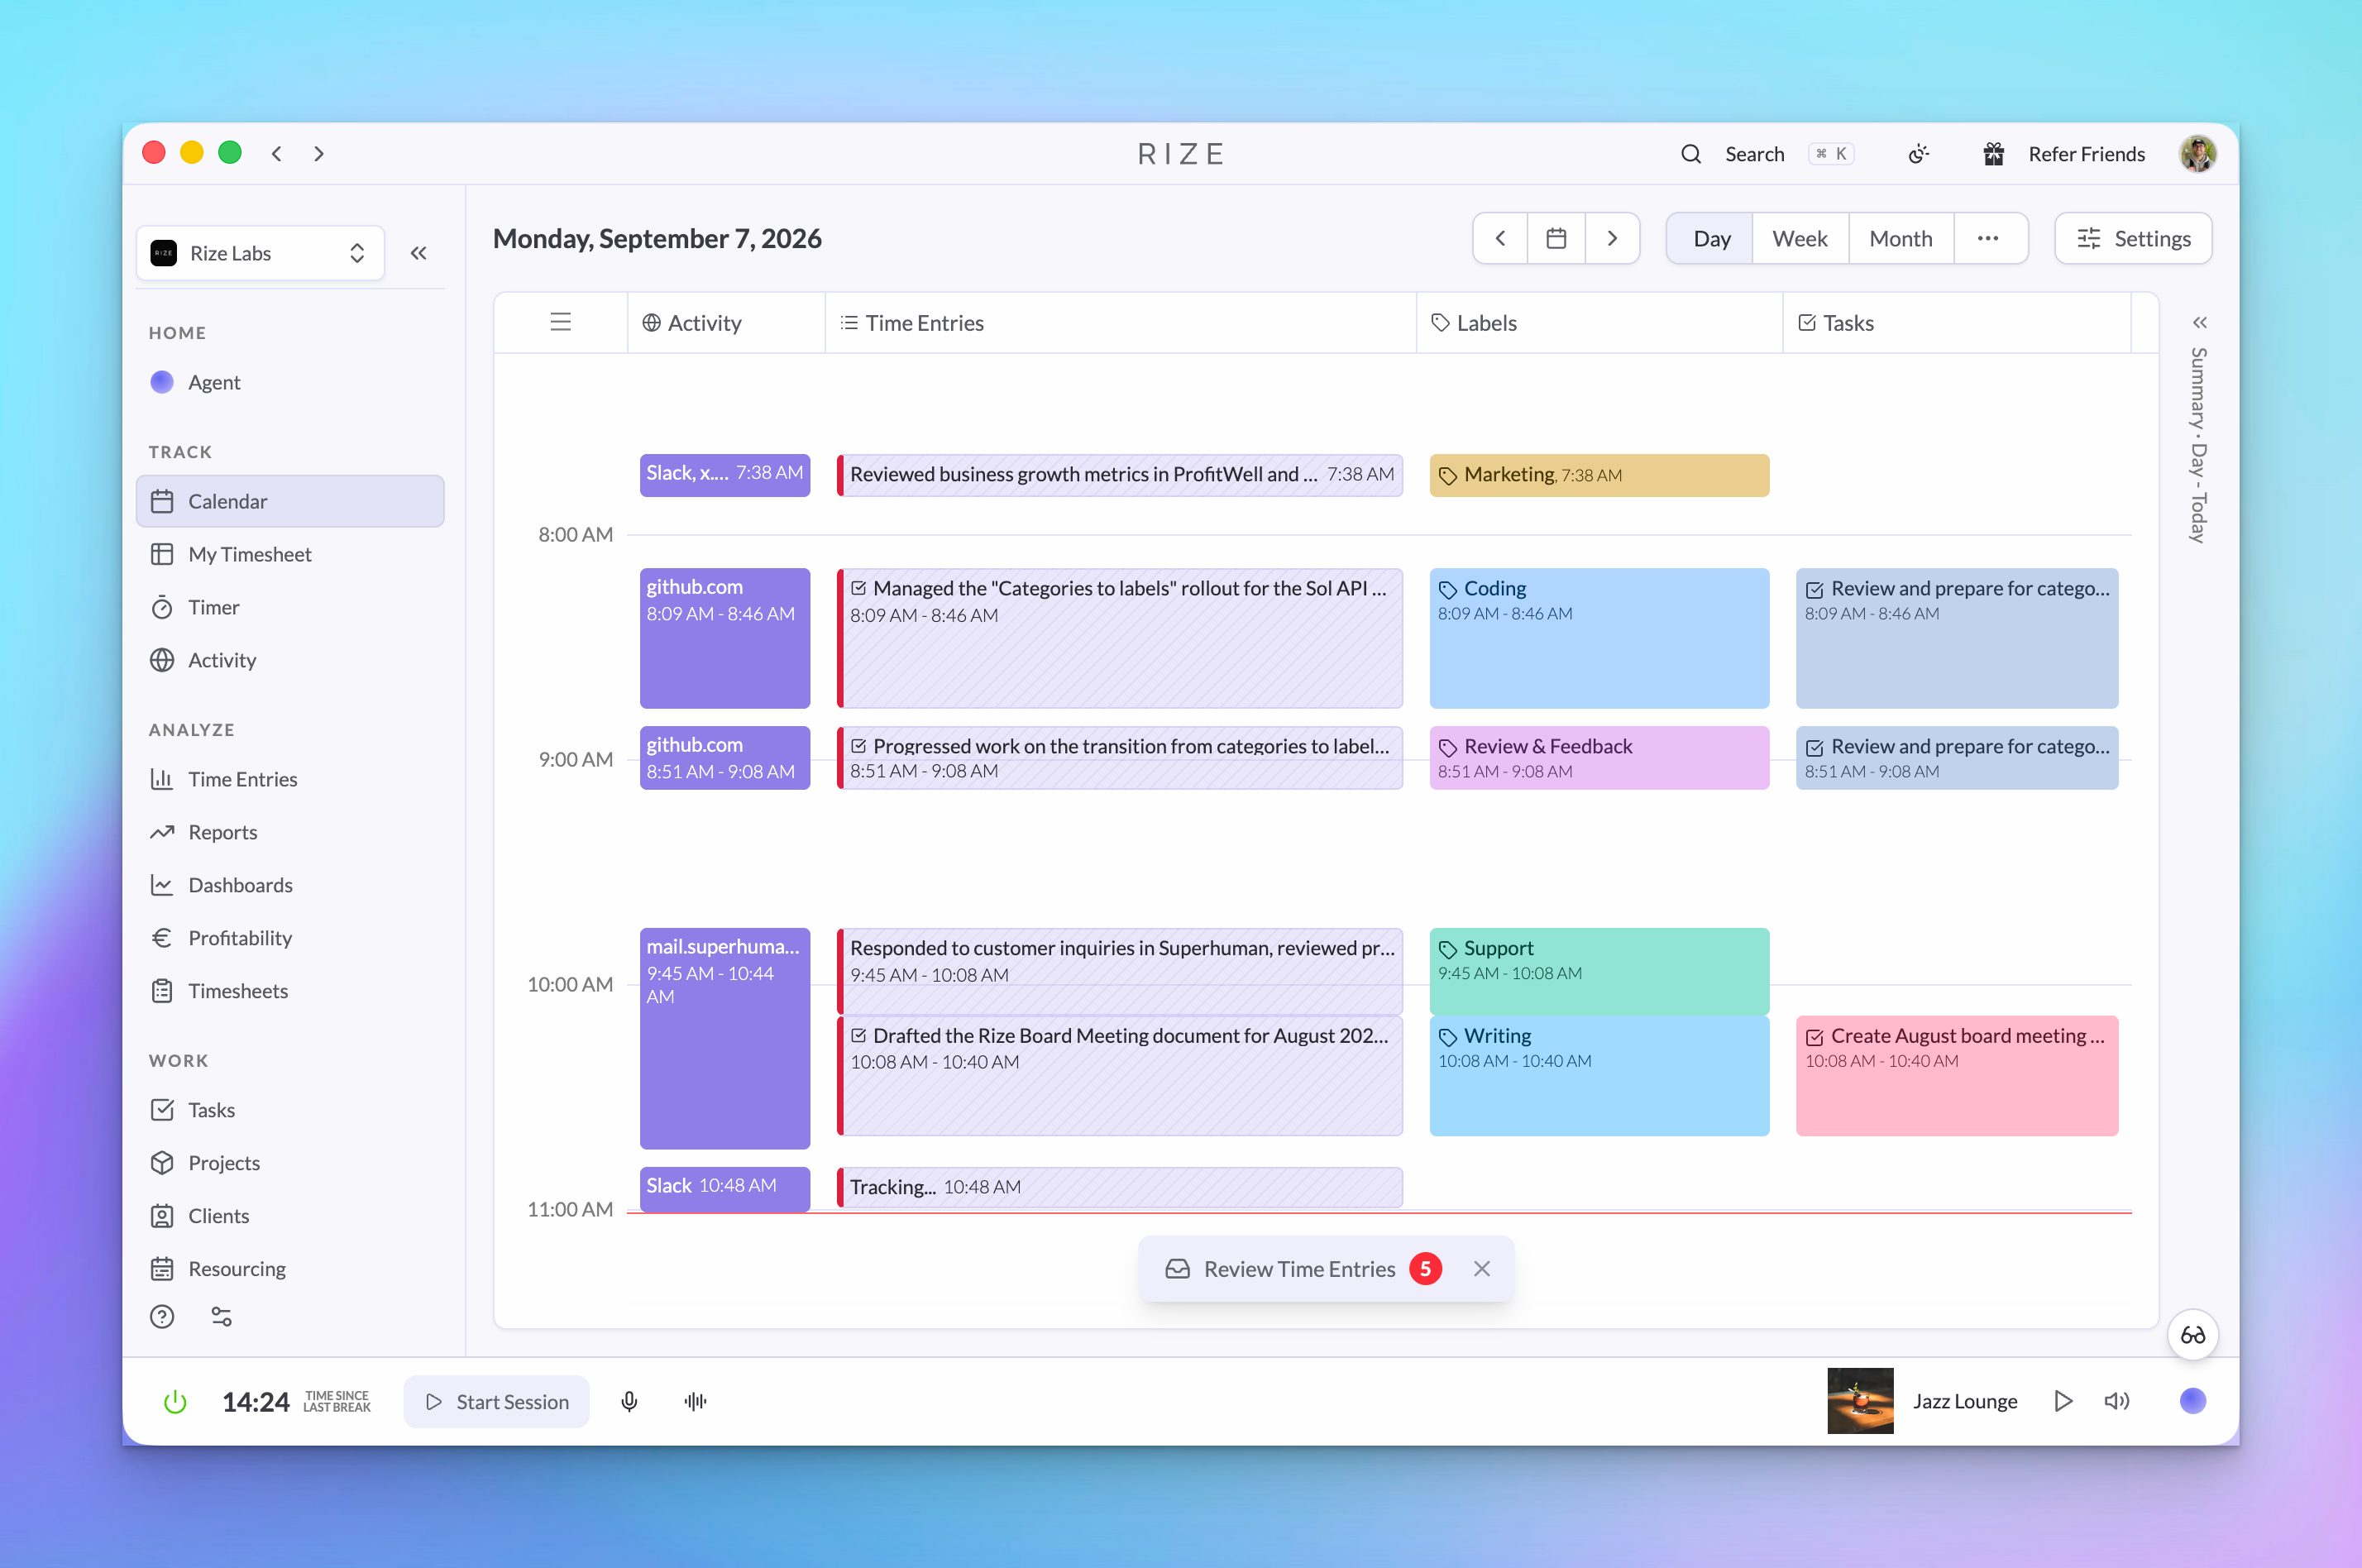Dismiss the Review Time Entries popup
This screenshot has height=1568, width=2362.
(x=1482, y=1269)
